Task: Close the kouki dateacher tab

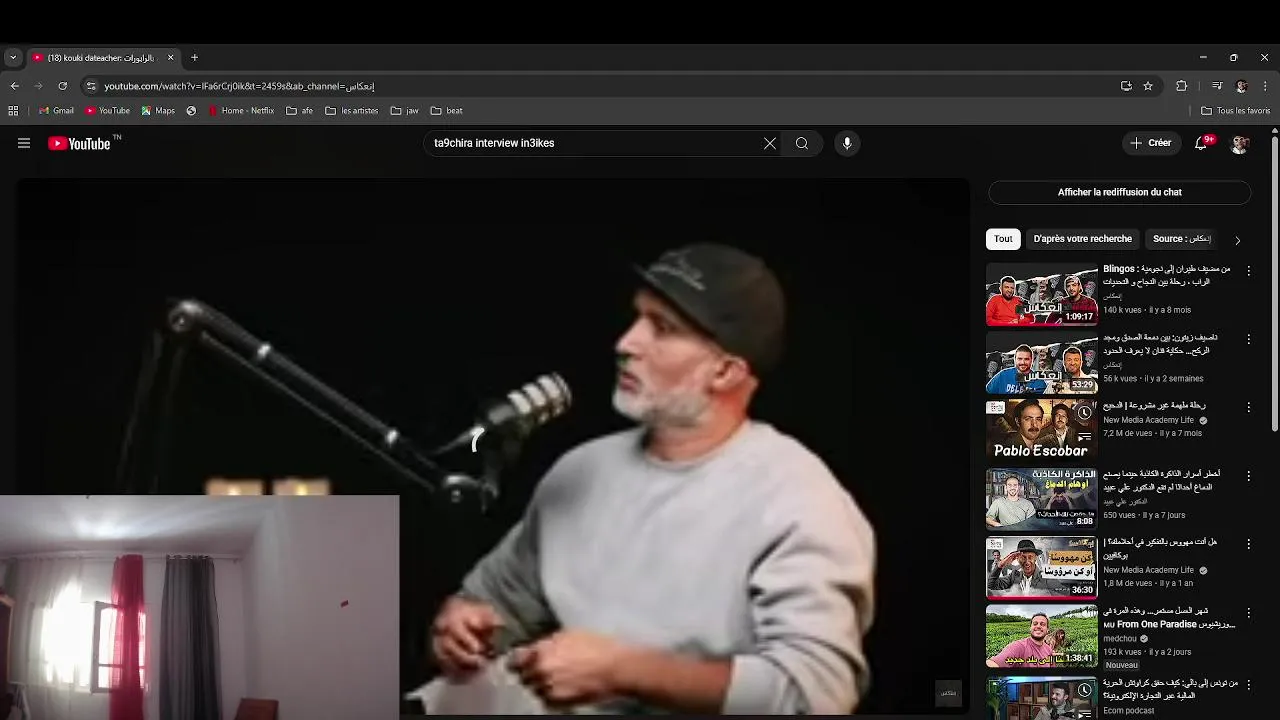Action: 170,57
